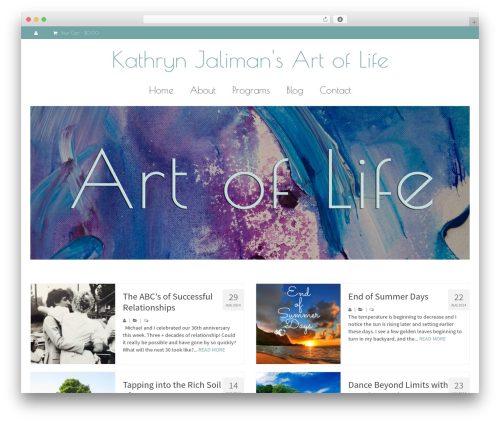Open the shopping cart icon
Viewport: 500px width, 423px height.
pyautogui.click(x=55, y=33)
